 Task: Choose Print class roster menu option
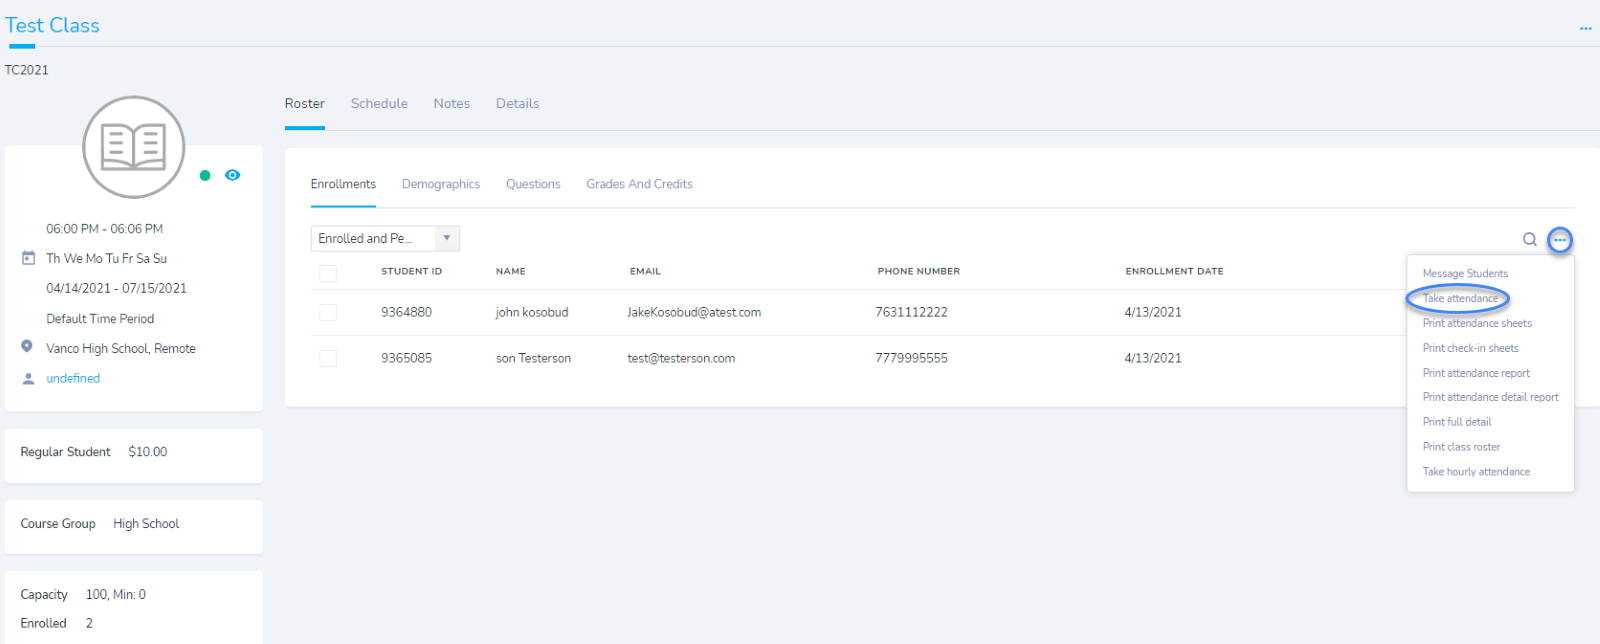tap(1461, 447)
